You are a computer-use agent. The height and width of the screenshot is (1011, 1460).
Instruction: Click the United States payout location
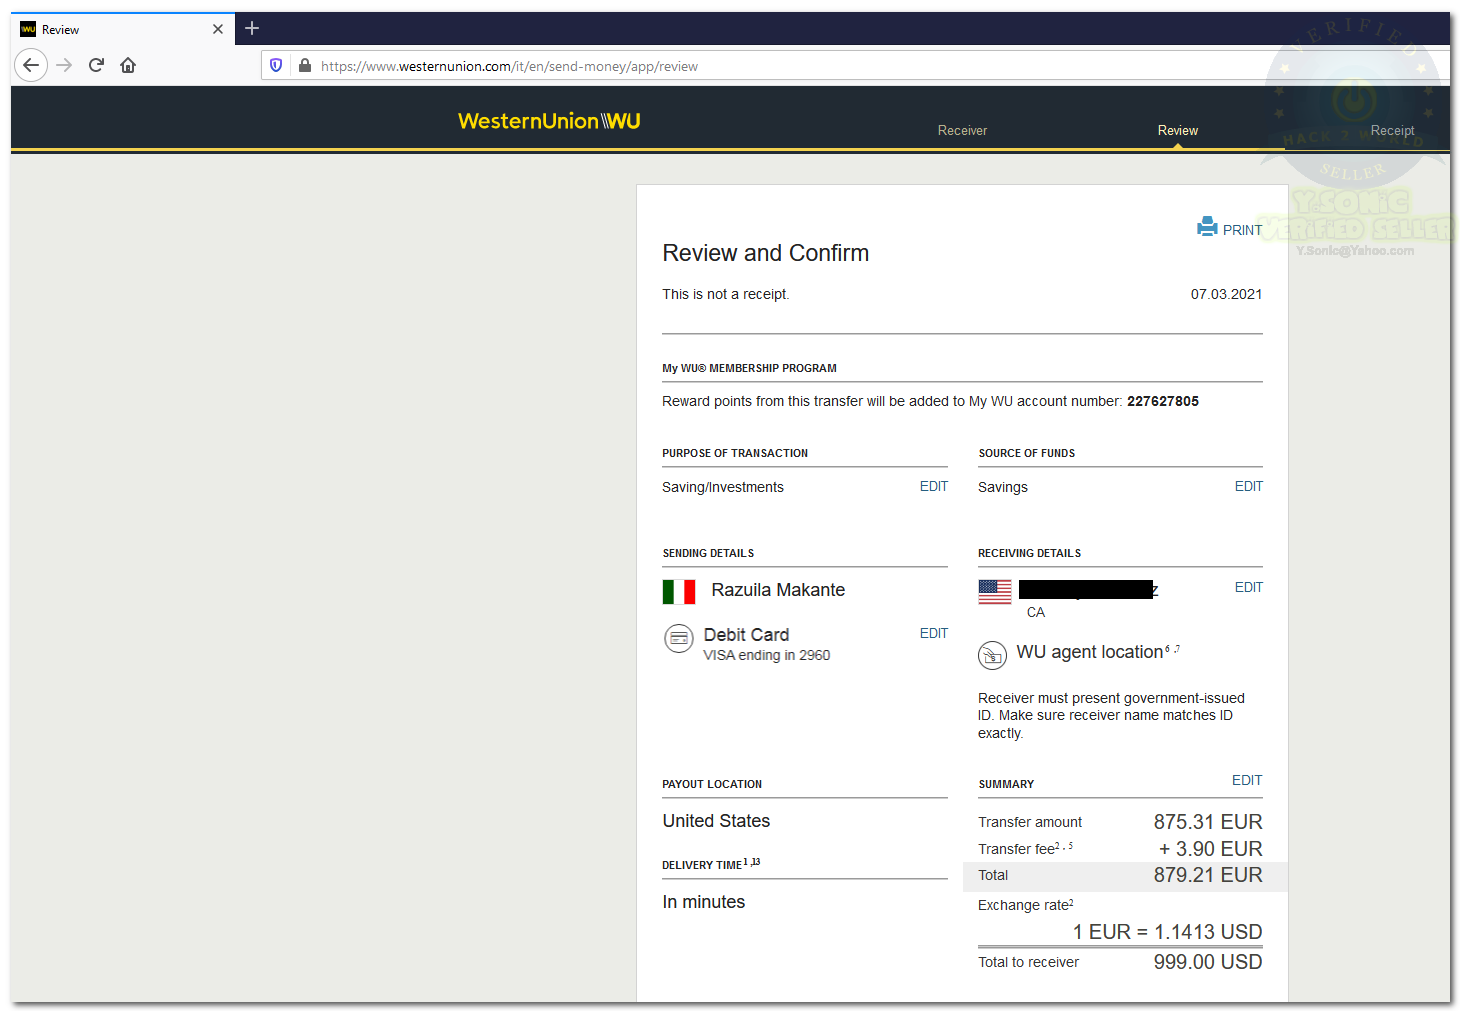point(716,821)
